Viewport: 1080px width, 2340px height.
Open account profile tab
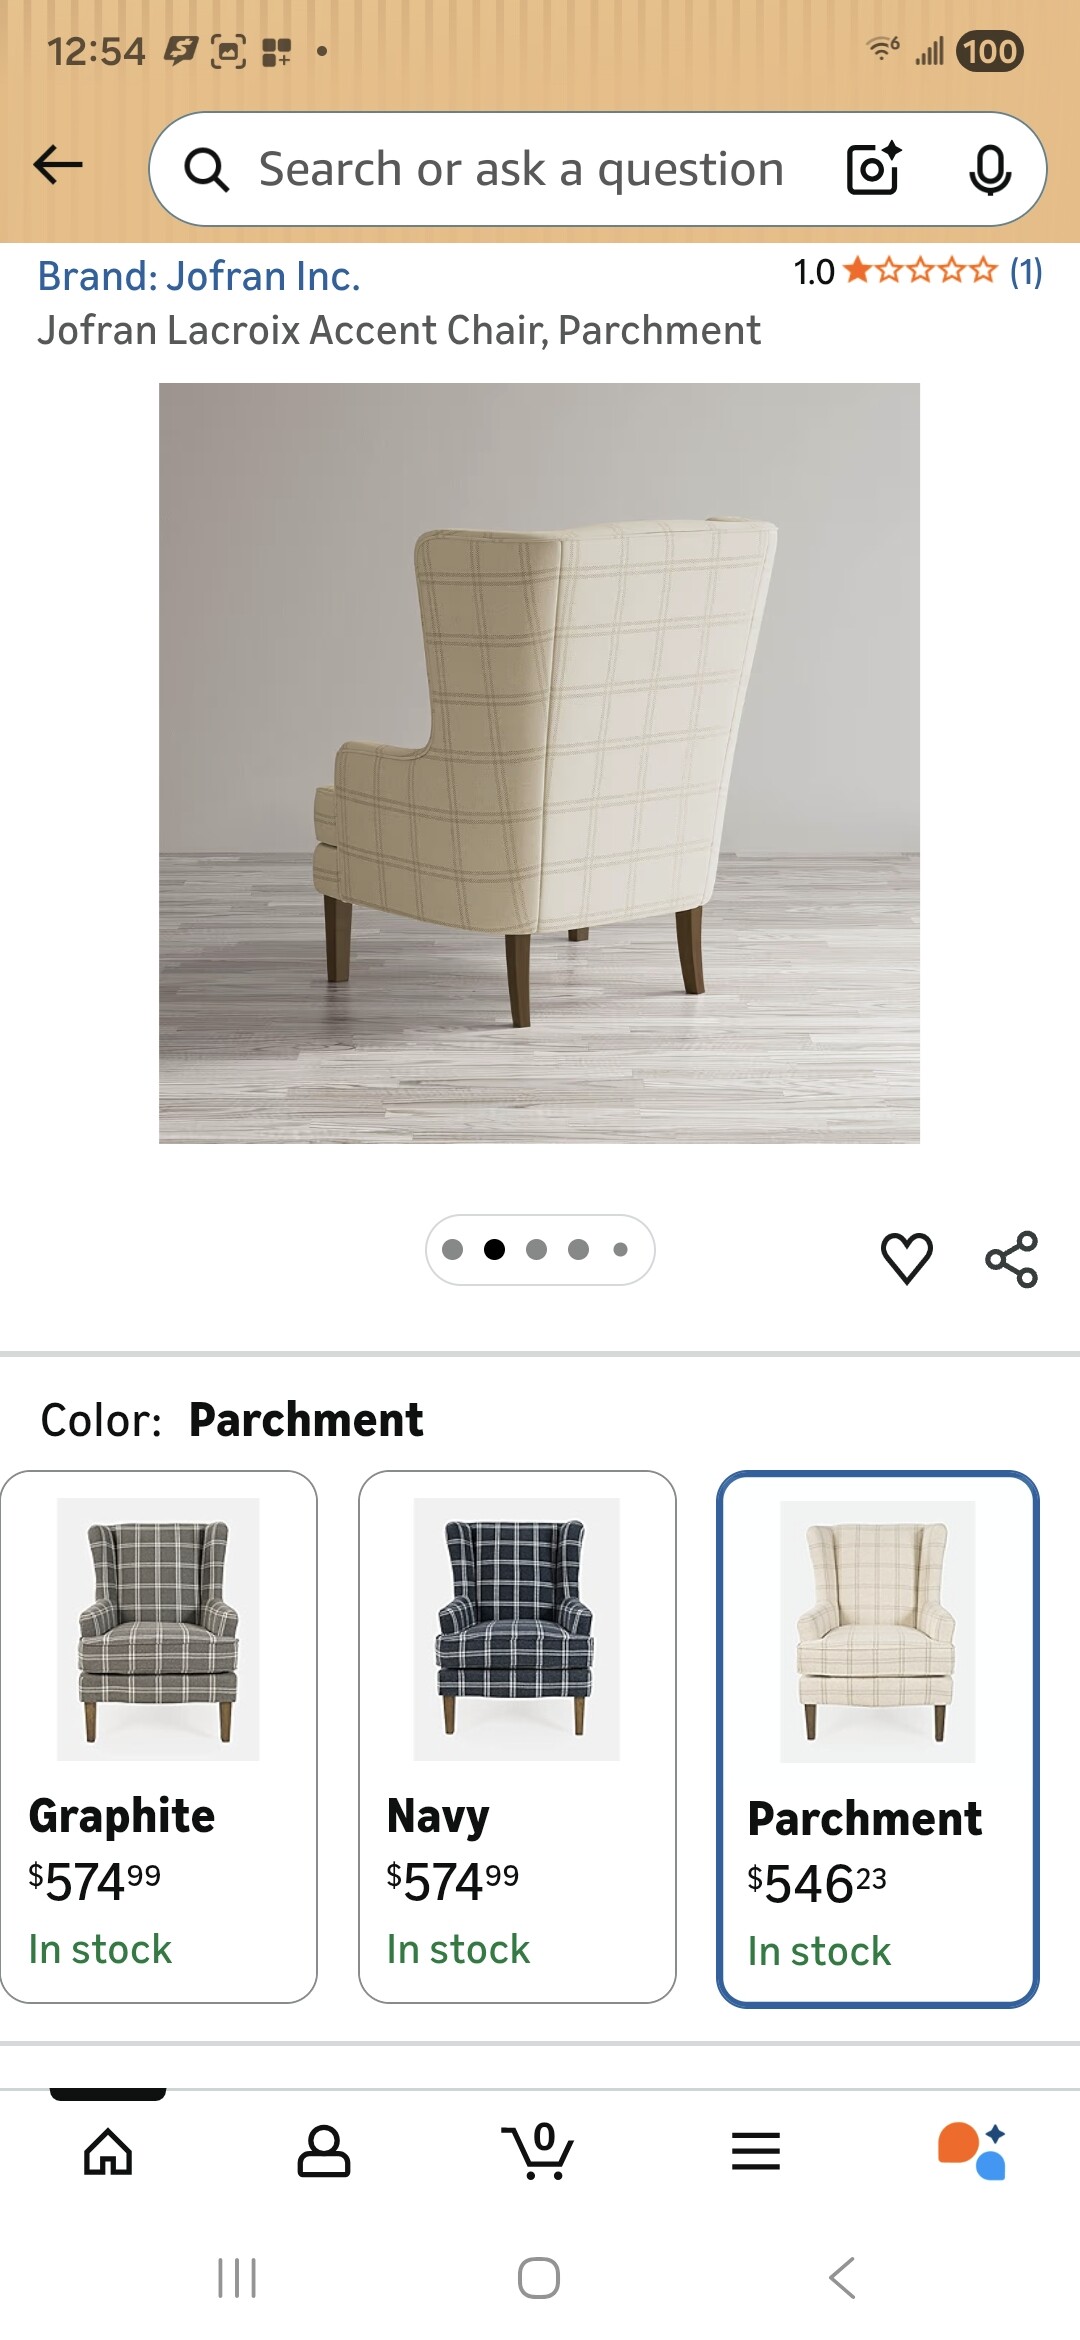point(324,2151)
